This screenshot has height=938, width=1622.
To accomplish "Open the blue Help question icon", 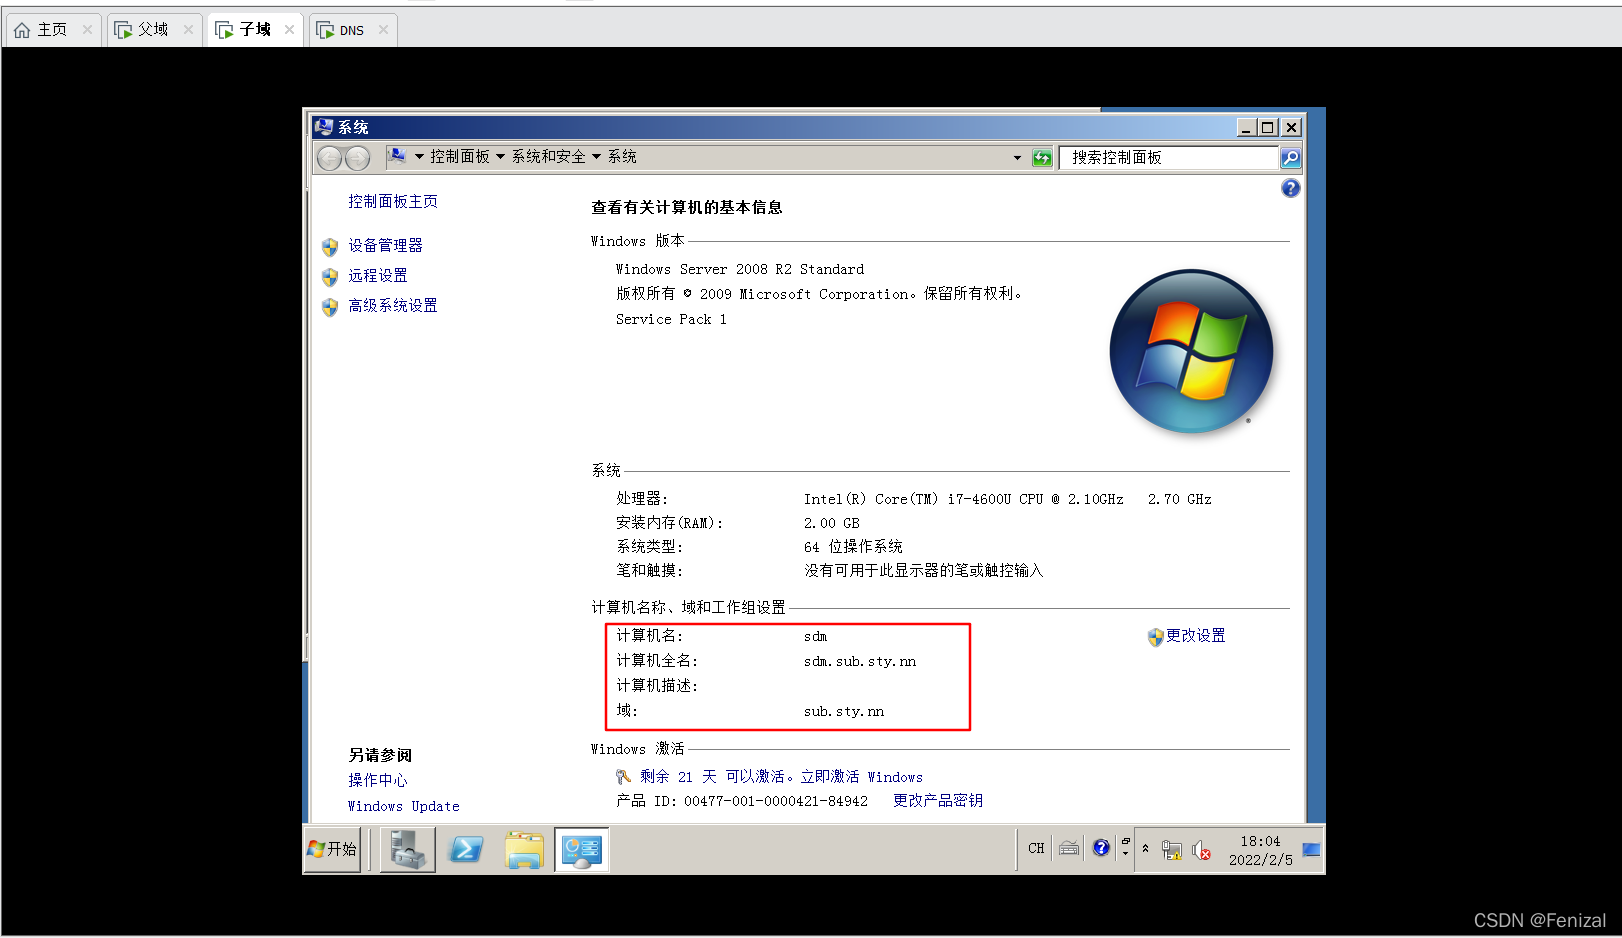I will click(1291, 188).
